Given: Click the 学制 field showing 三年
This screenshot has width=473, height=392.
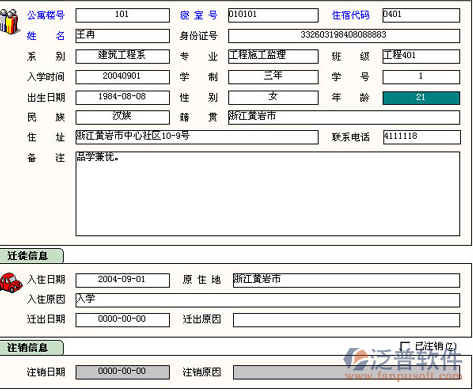Looking at the screenshot, I should coord(273,77).
